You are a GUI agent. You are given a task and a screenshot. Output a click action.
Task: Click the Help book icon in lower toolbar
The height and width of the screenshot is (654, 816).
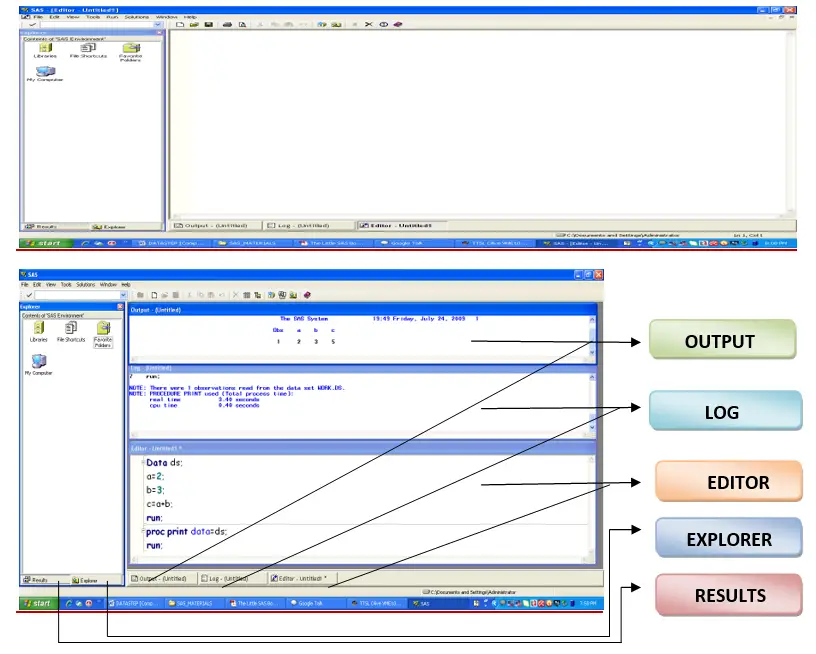point(307,295)
